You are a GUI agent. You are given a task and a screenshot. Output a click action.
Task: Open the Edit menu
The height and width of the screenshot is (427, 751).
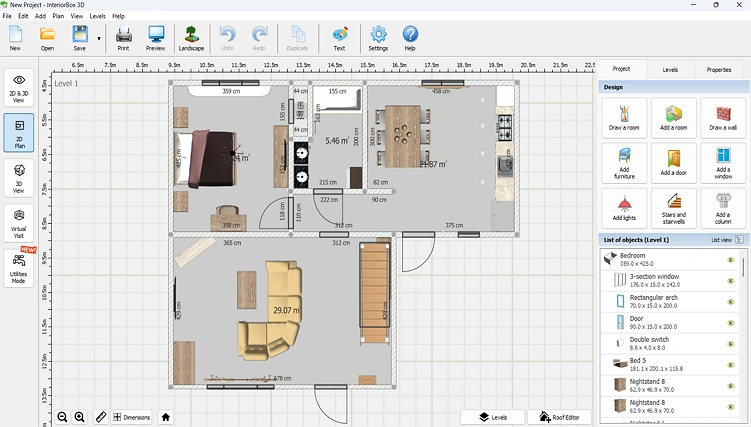(x=23, y=16)
